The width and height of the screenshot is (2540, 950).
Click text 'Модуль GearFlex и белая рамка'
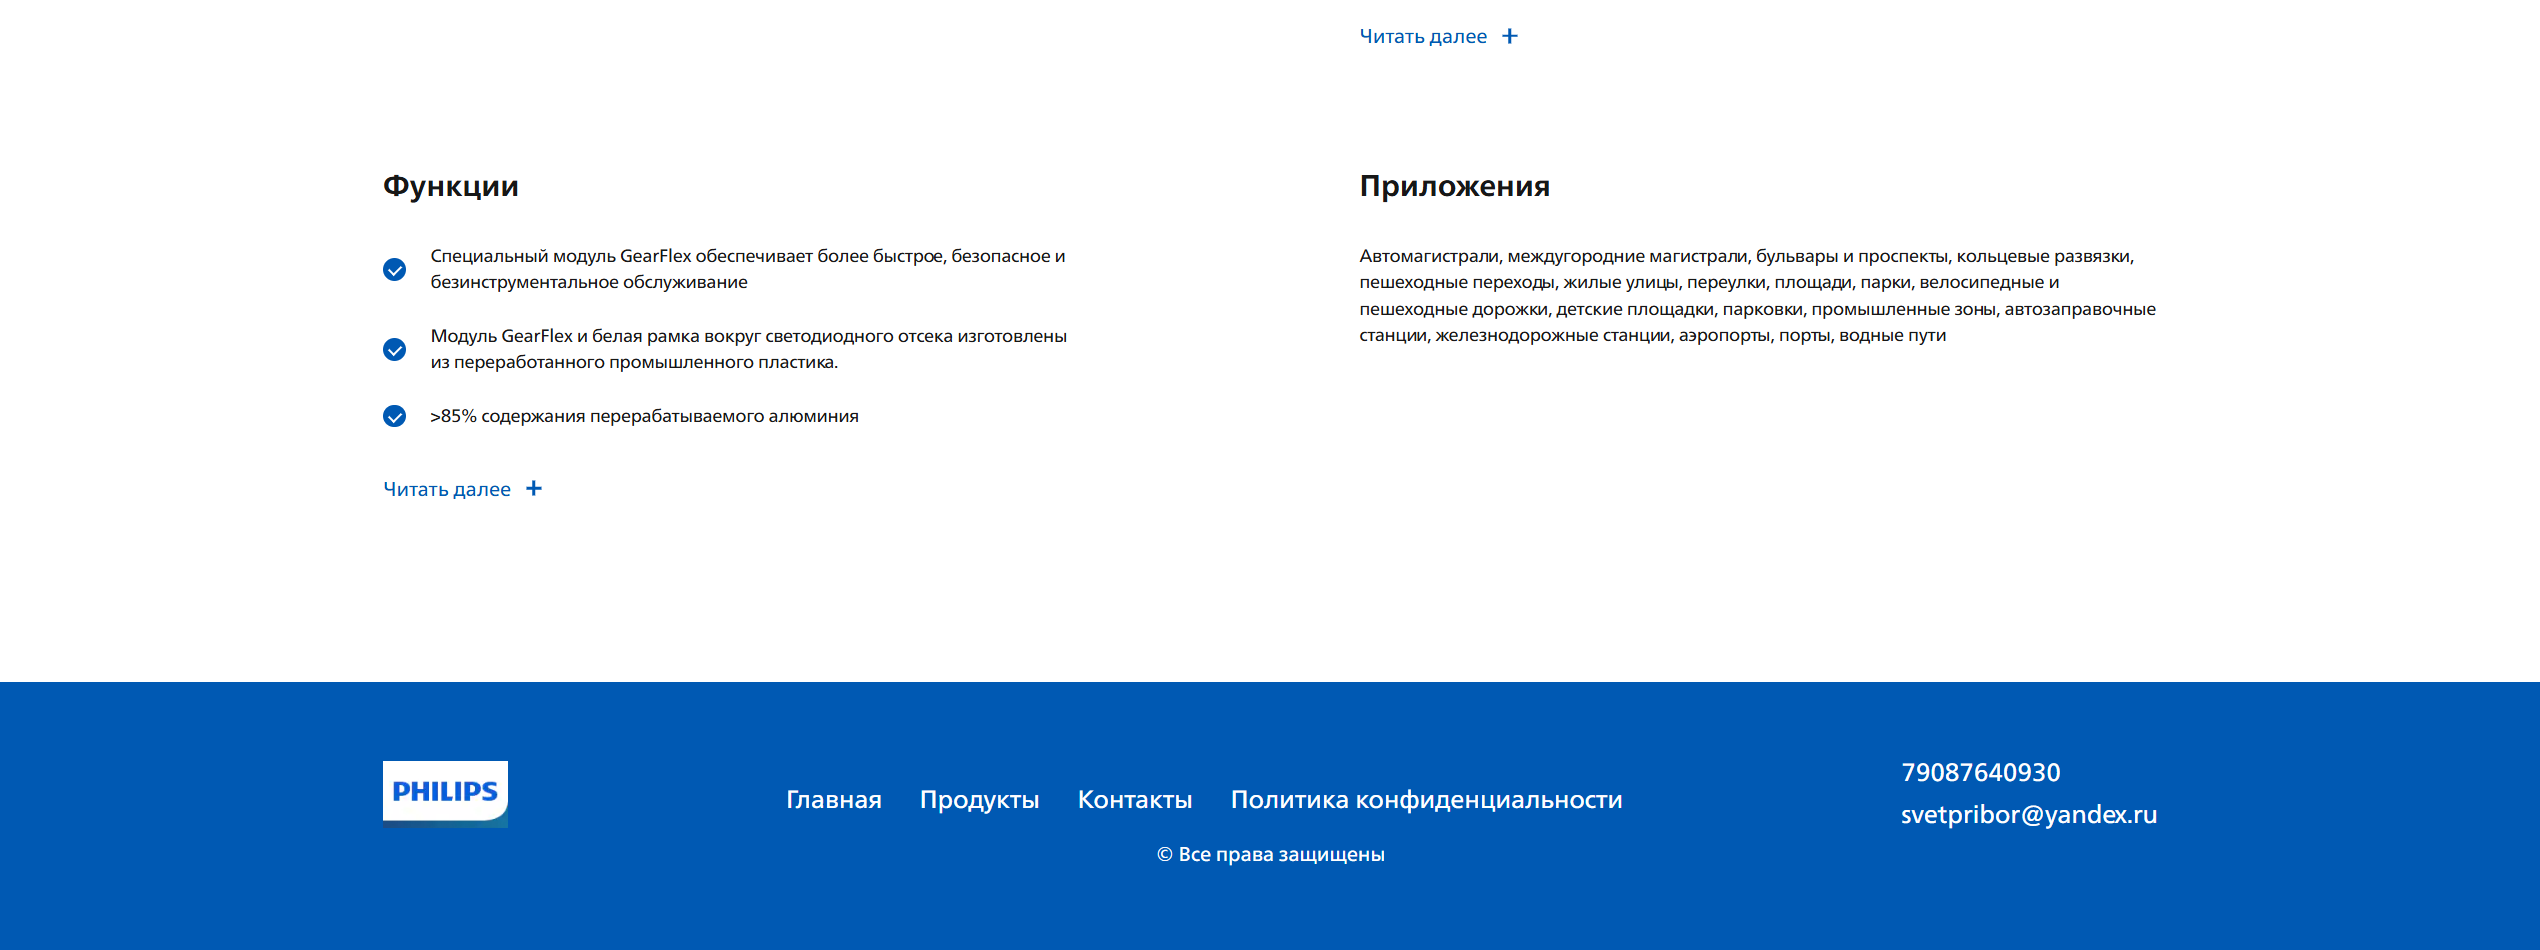[749, 349]
